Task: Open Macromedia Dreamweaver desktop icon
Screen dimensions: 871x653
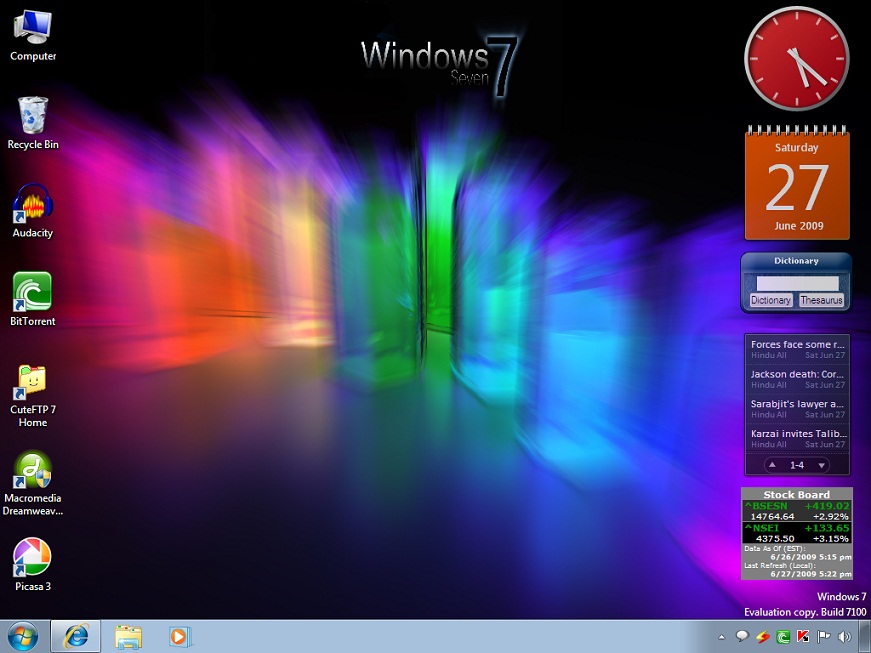Action: coord(32,470)
